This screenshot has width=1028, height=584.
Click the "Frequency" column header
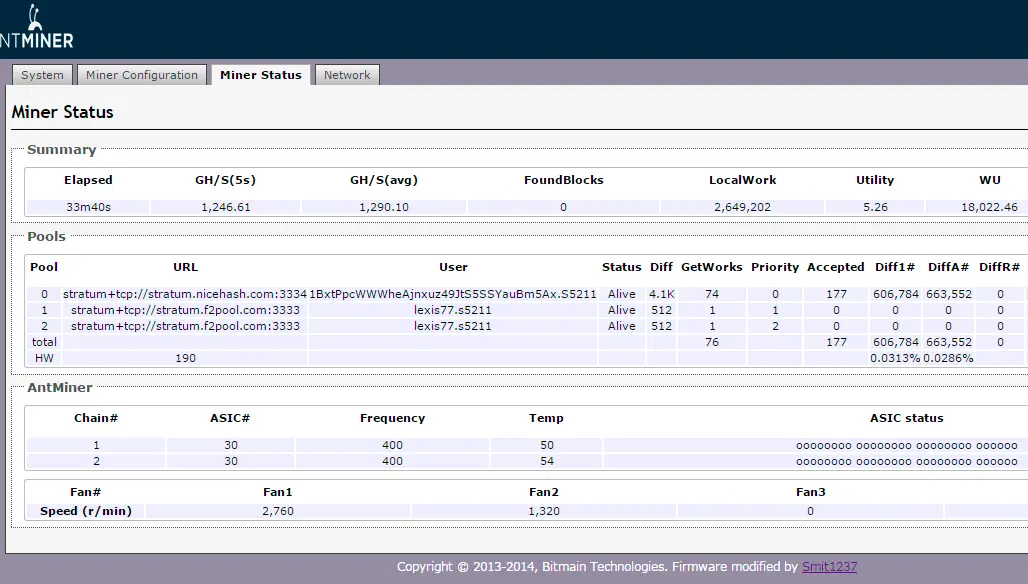click(x=393, y=418)
